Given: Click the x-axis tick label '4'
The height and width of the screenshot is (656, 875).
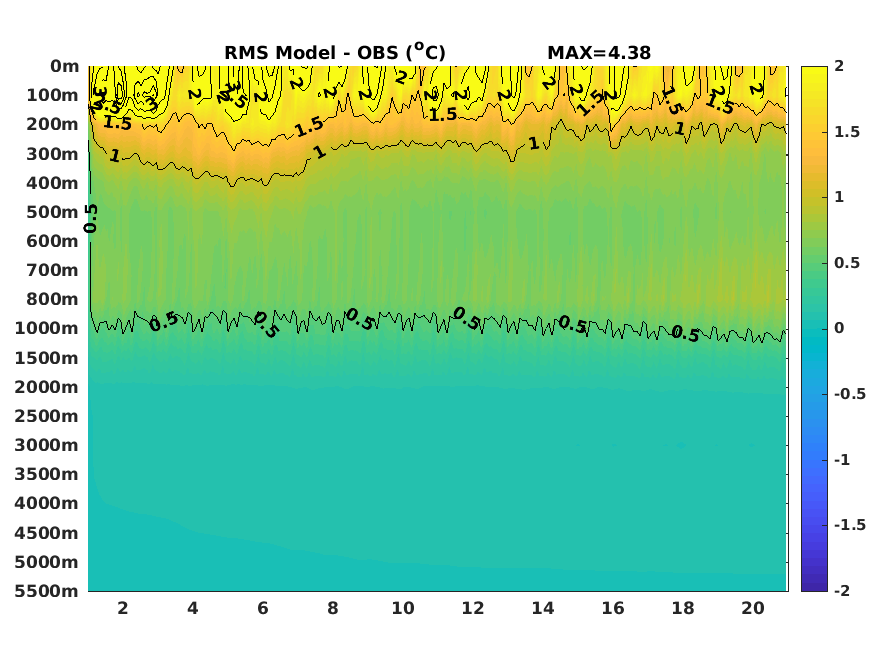Looking at the screenshot, I should (x=193, y=608).
